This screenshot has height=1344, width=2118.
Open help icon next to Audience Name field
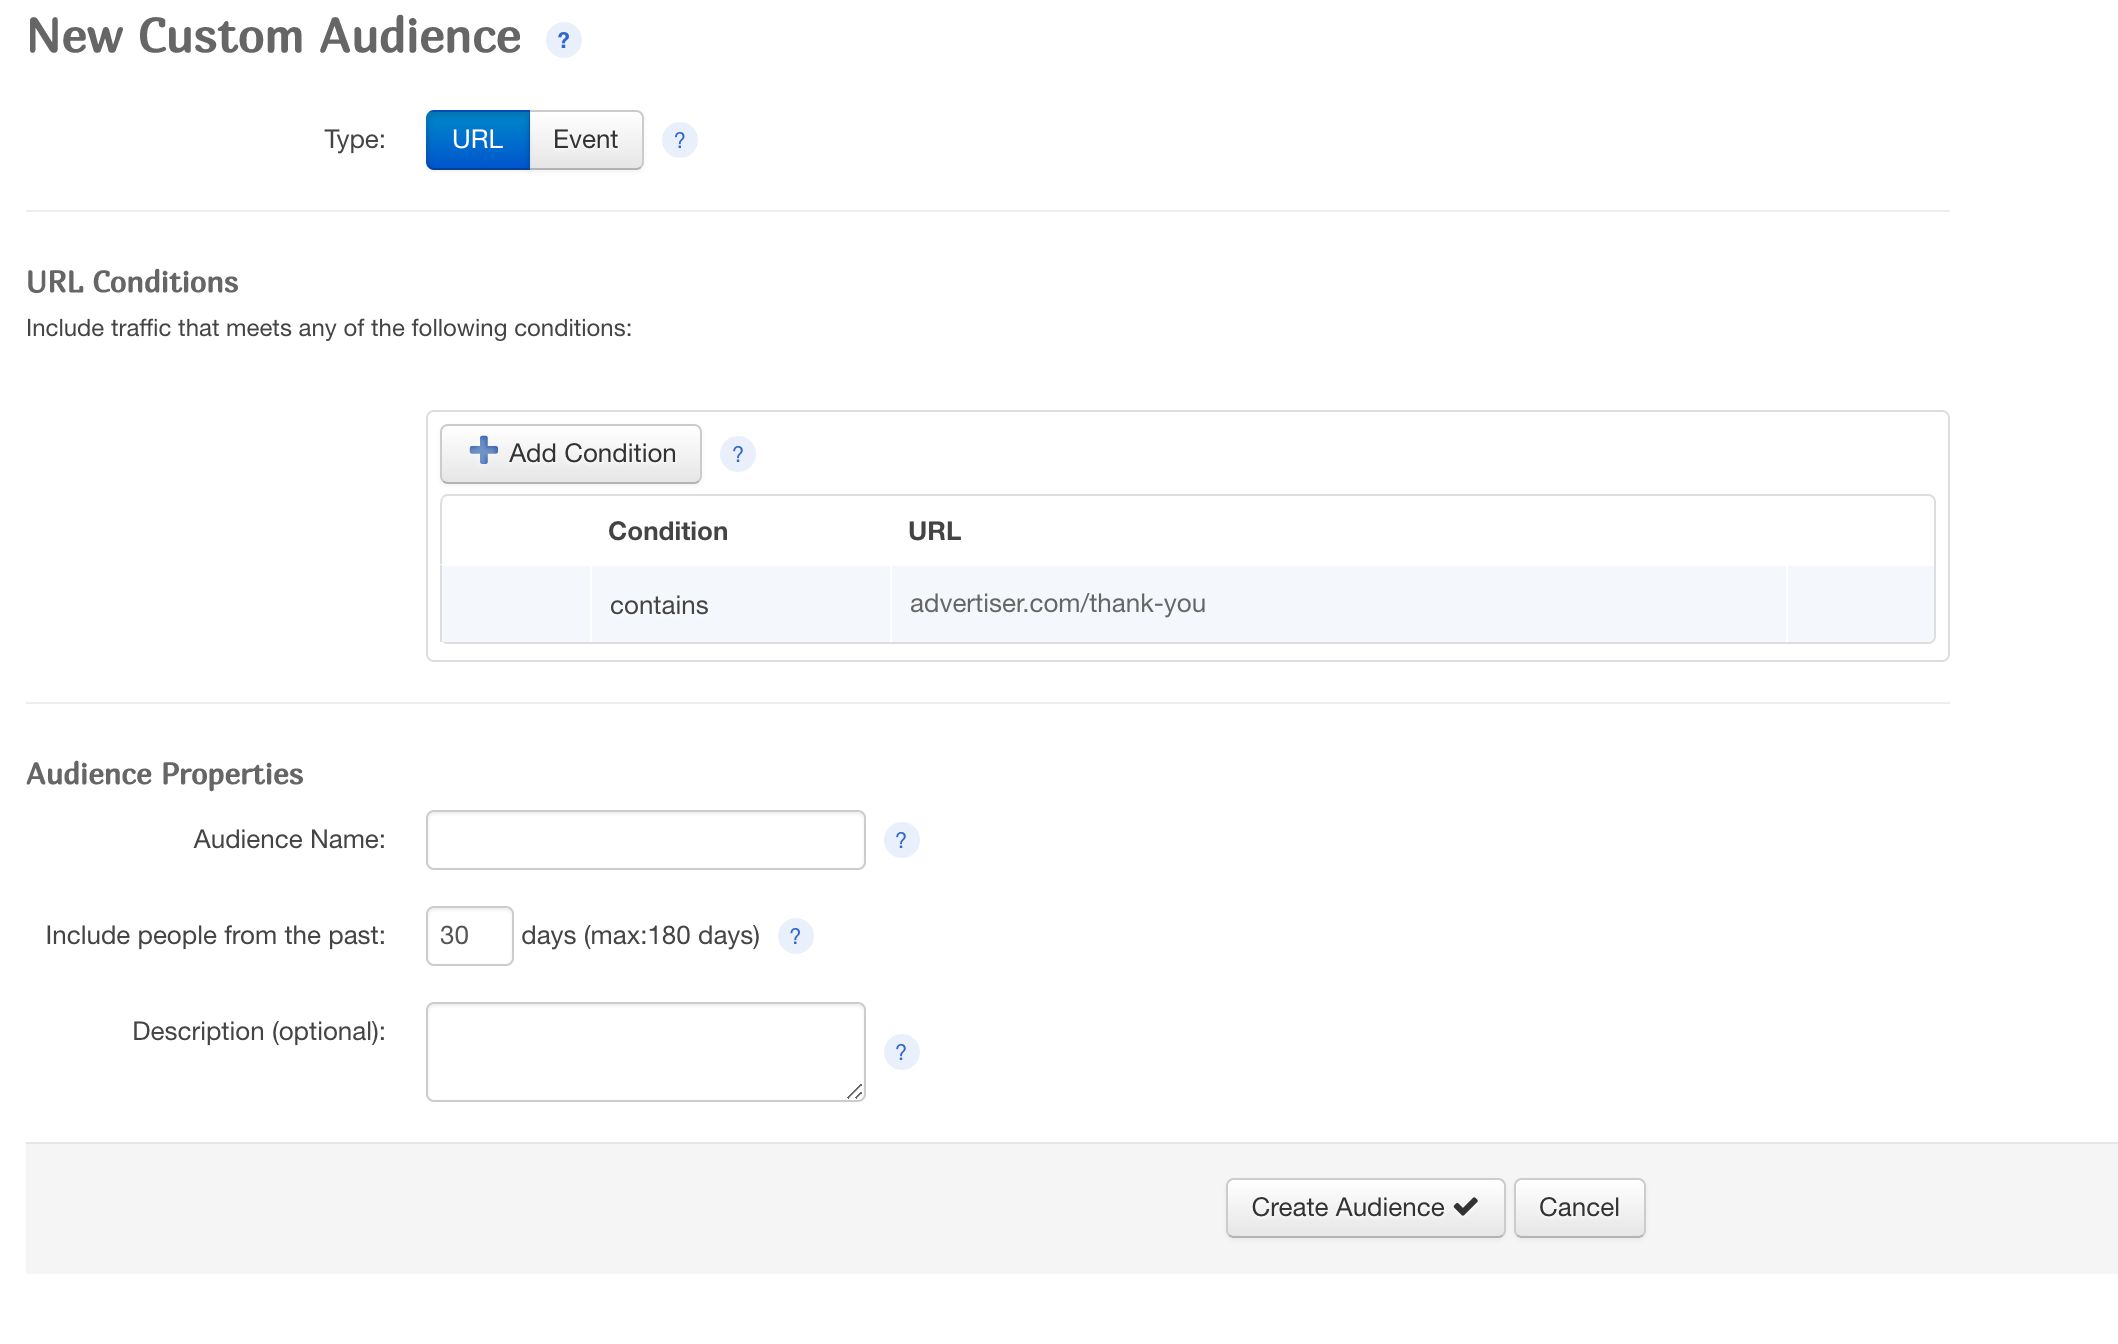click(901, 840)
